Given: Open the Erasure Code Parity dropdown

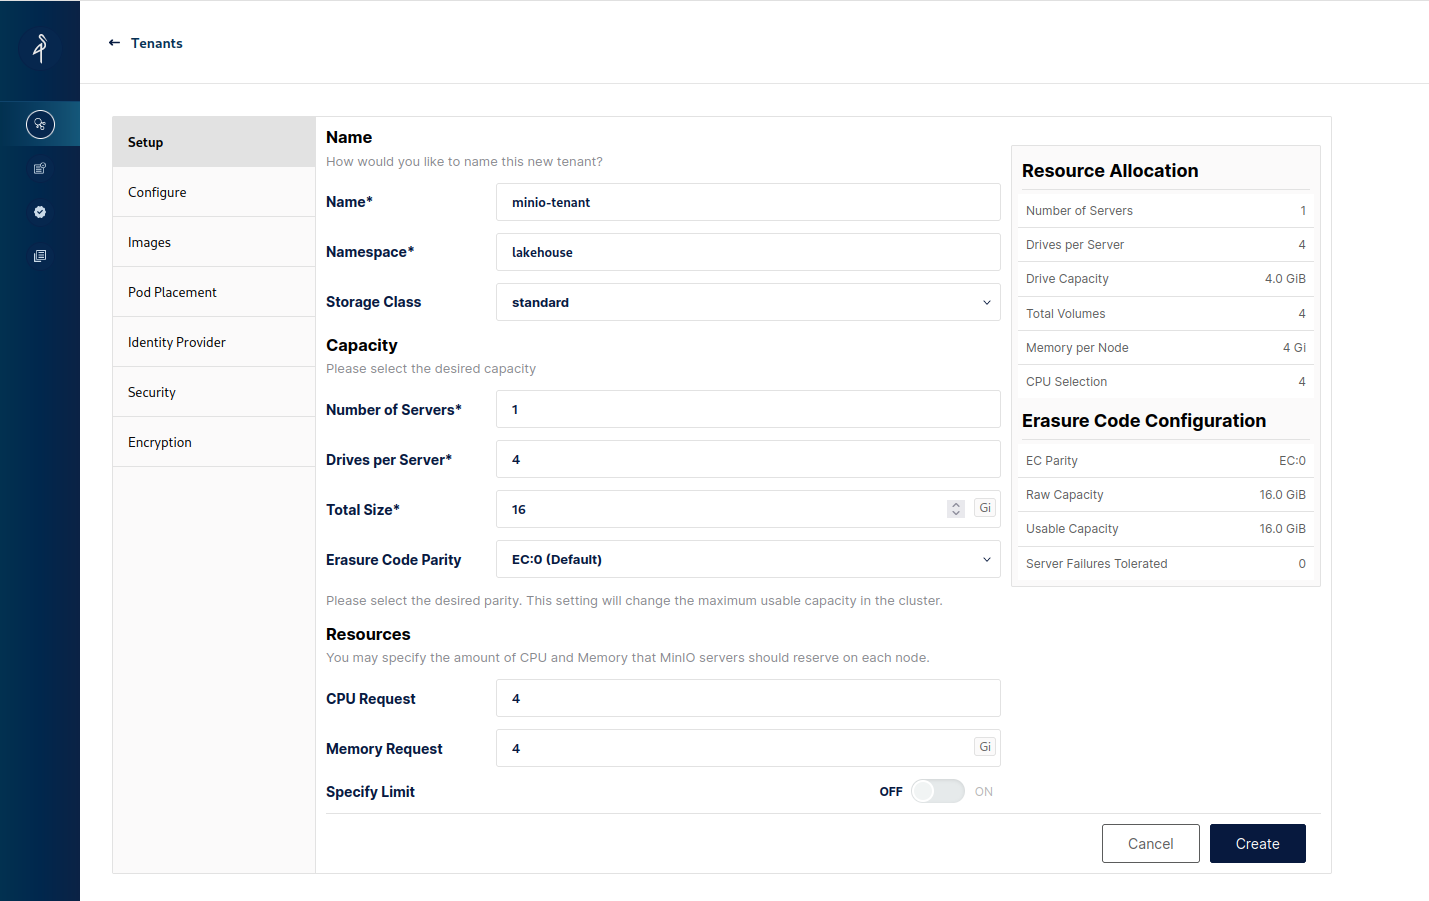Looking at the screenshot, I should pos(748,559).
